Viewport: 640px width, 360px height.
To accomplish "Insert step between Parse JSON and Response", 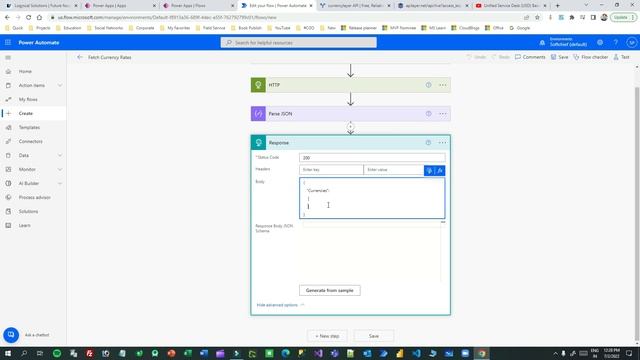I will pyautogui.click(x=350, y=127).
